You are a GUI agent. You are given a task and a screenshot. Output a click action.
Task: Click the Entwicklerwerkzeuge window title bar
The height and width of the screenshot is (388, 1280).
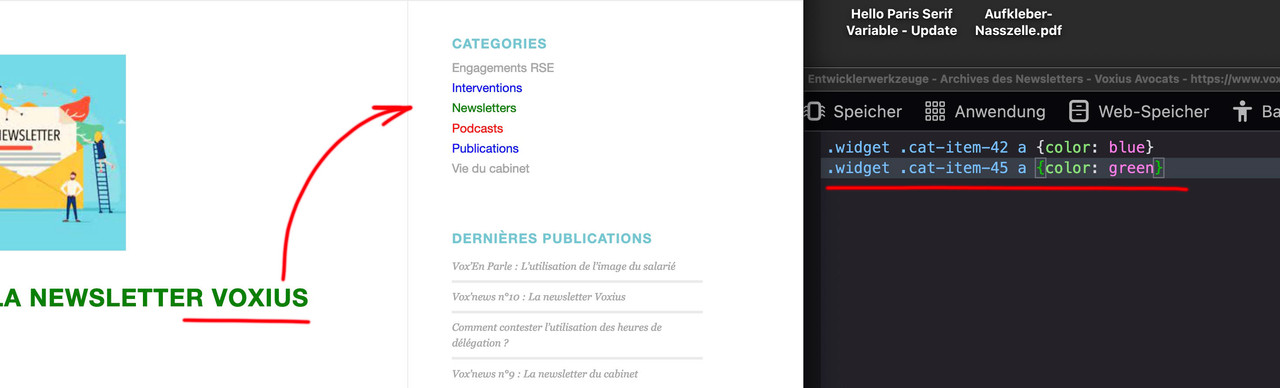(1041, 78)
